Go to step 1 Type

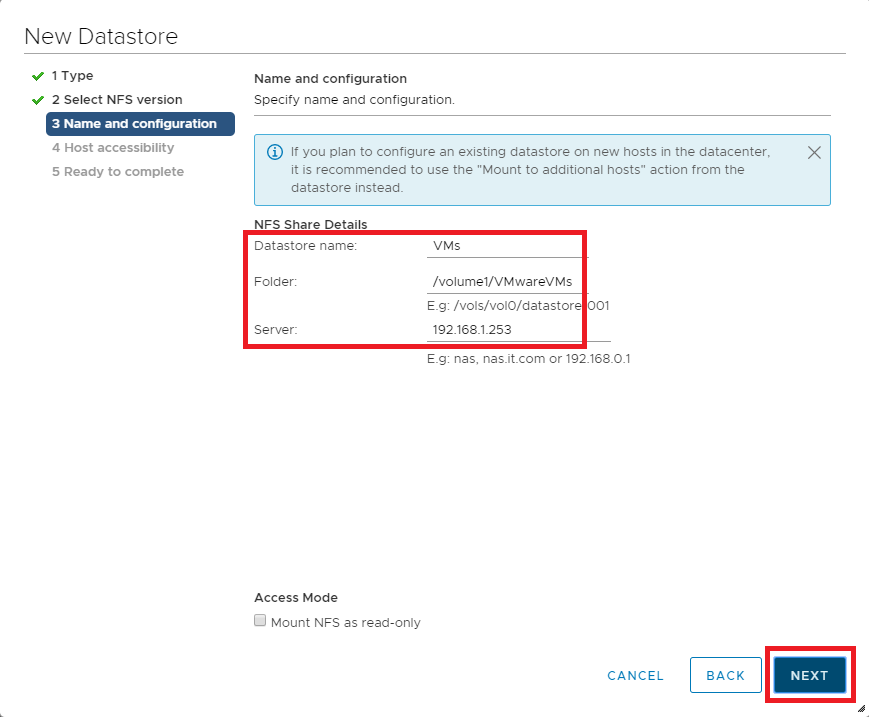click(x=72, y=76)
